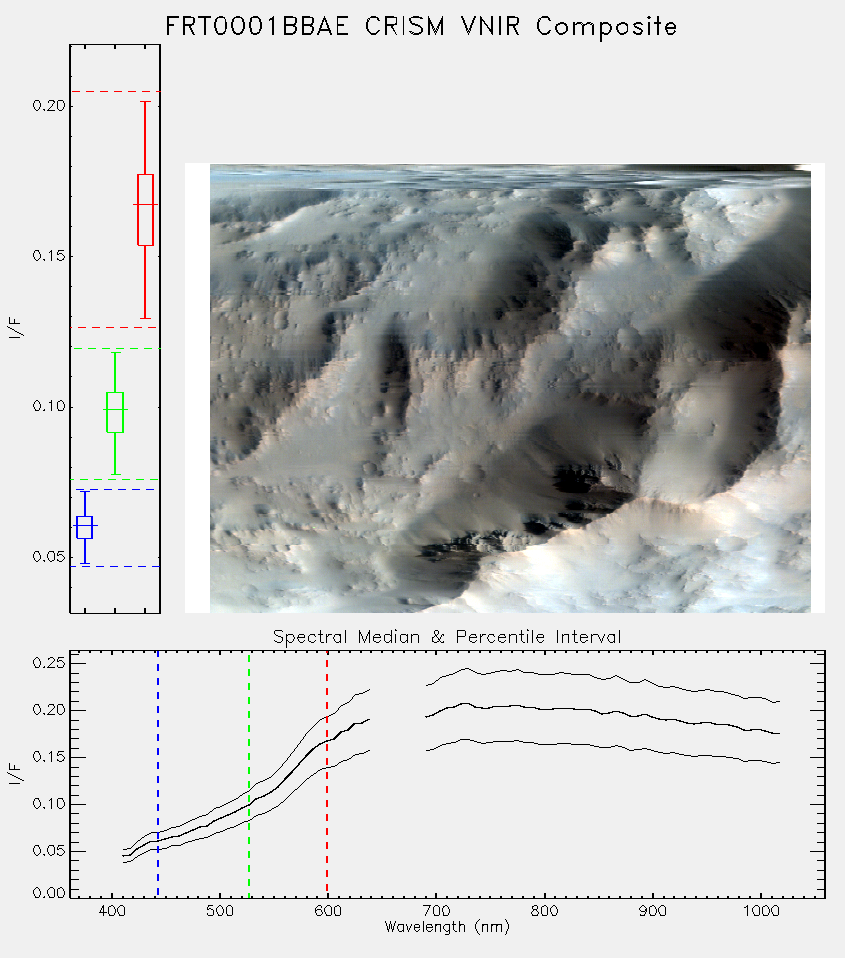The width and height of the screenshot is (845, 958).
Task: Click the lower blue dashed horizontal limit line
Action: coord(115,566)
